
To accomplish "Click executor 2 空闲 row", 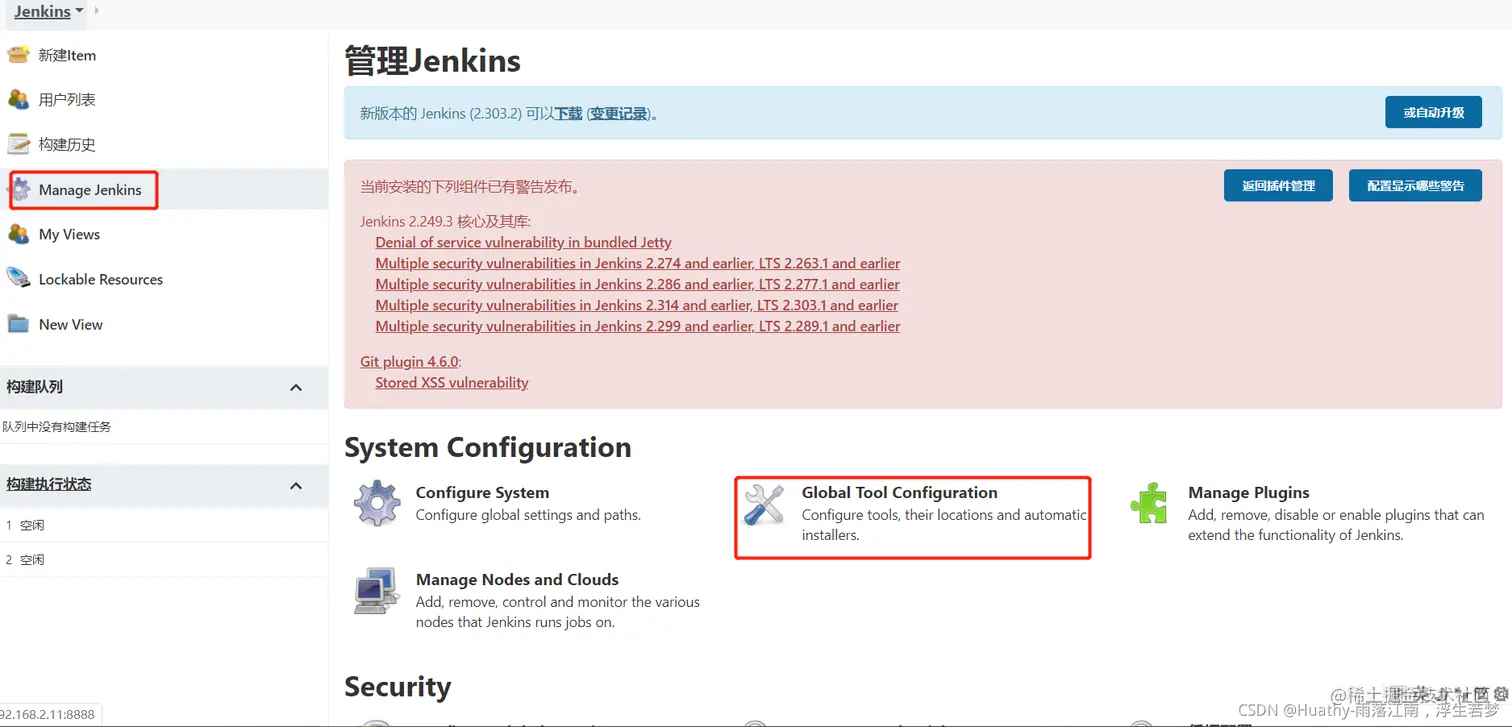I will pyautogui.click(x=164, y=560).
